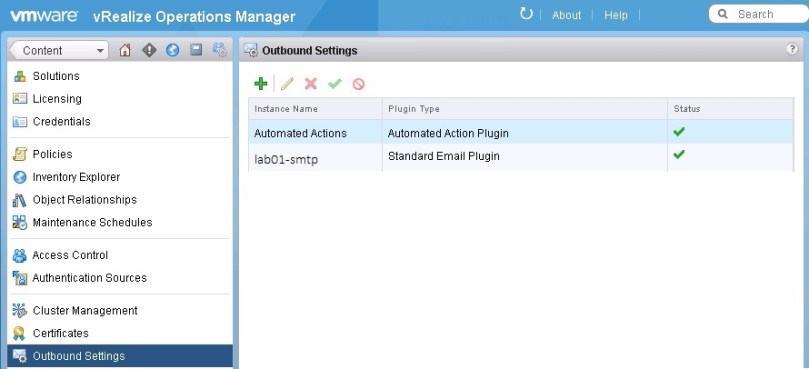Click the Outbound Settings sidebar icon

[20, 356]
